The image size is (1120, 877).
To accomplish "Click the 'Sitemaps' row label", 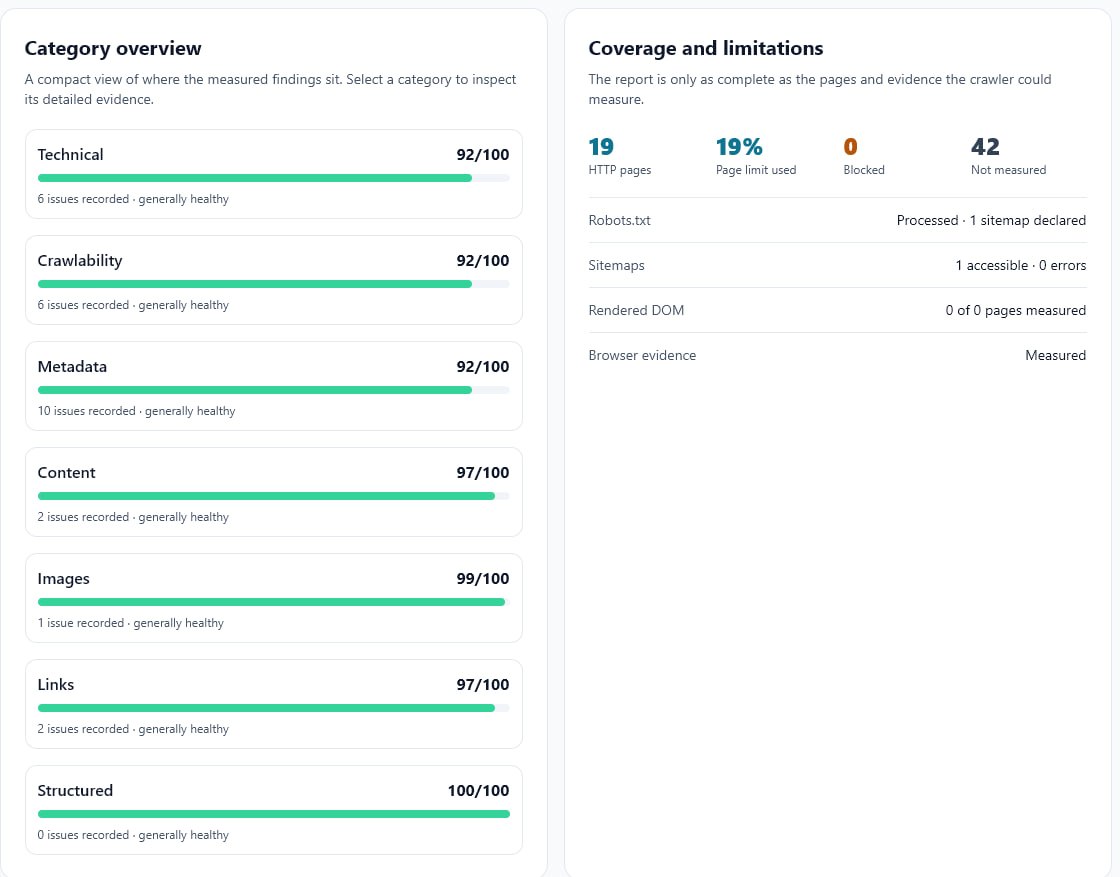I will point(616,266).
